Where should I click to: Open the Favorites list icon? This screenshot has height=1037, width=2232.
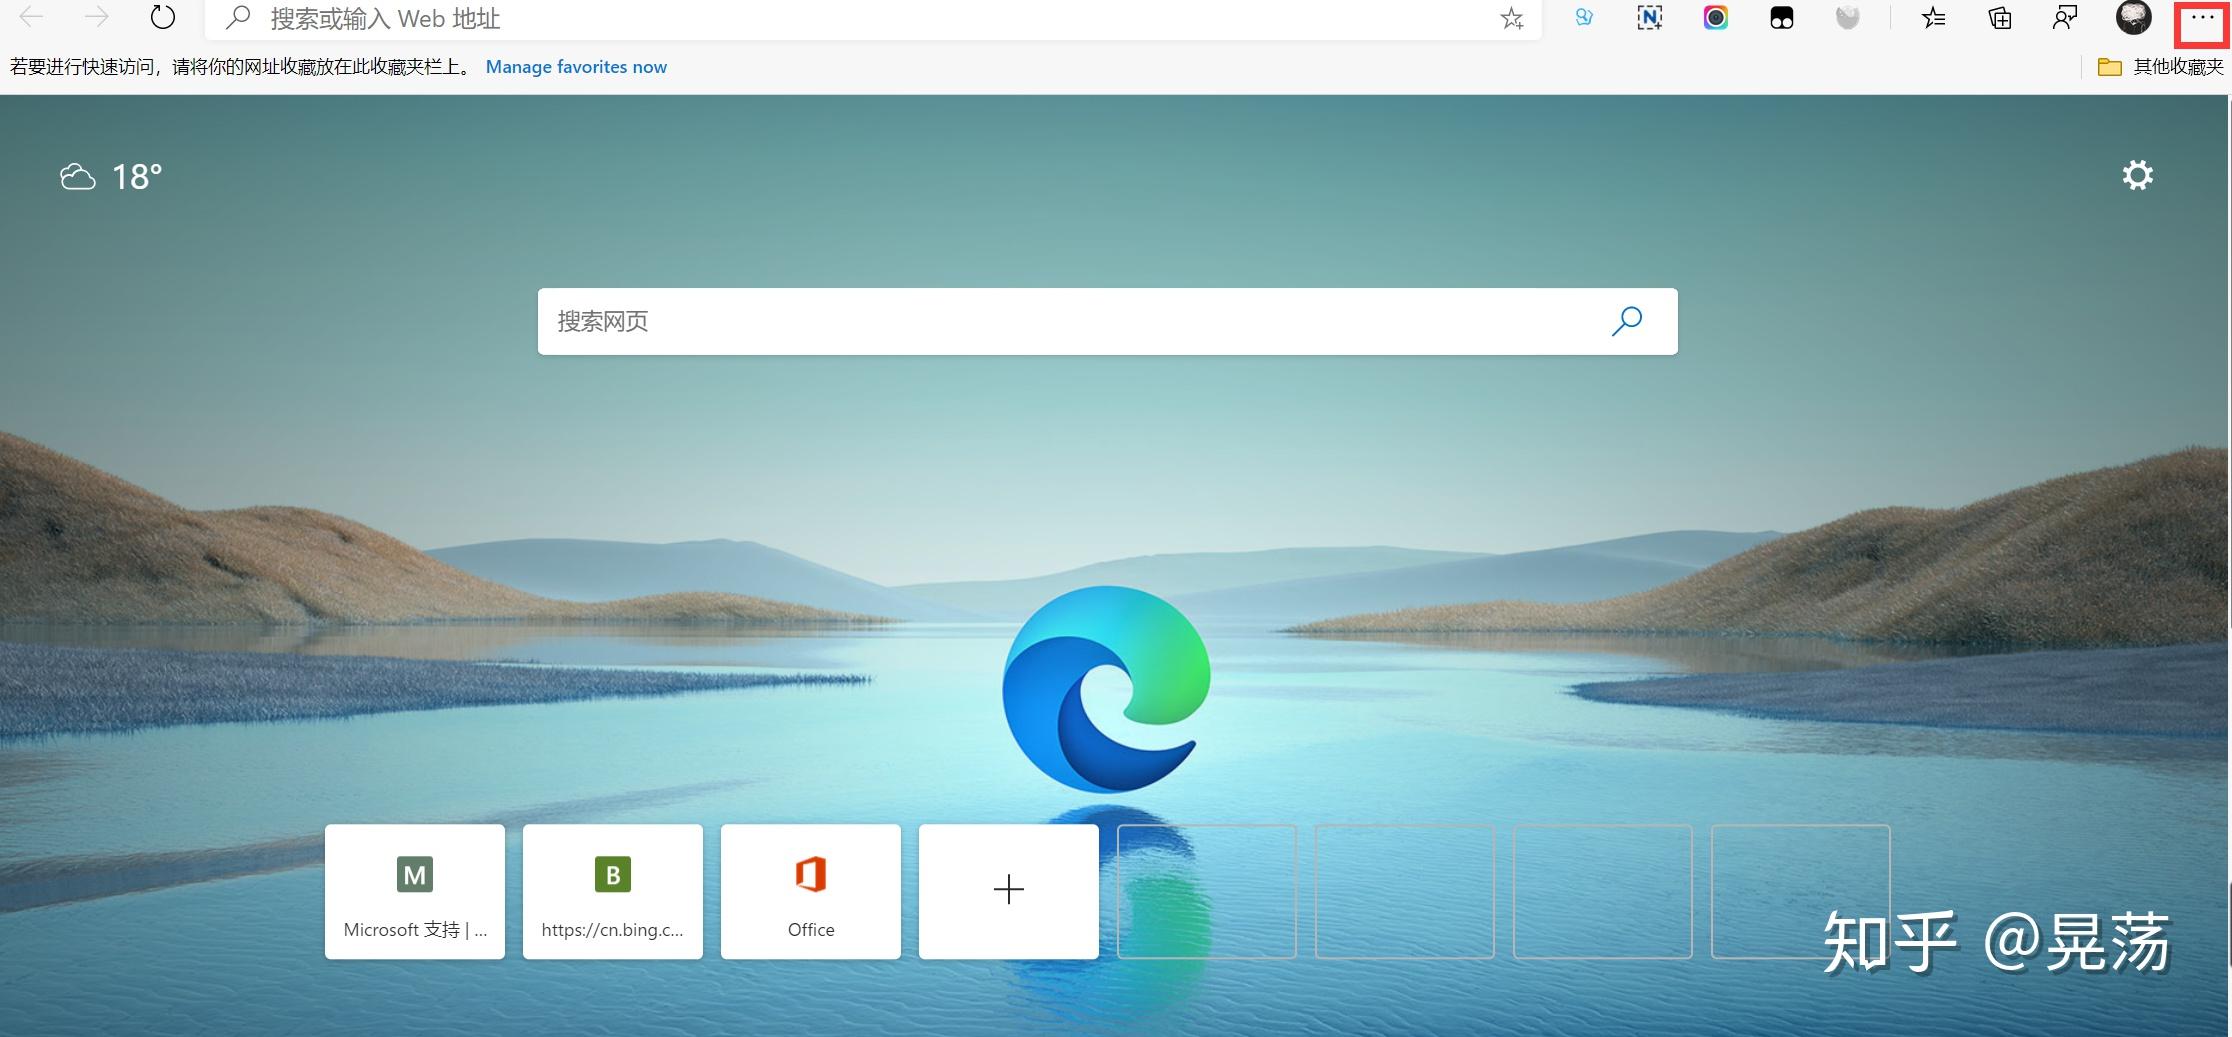tap(1934, 18)
